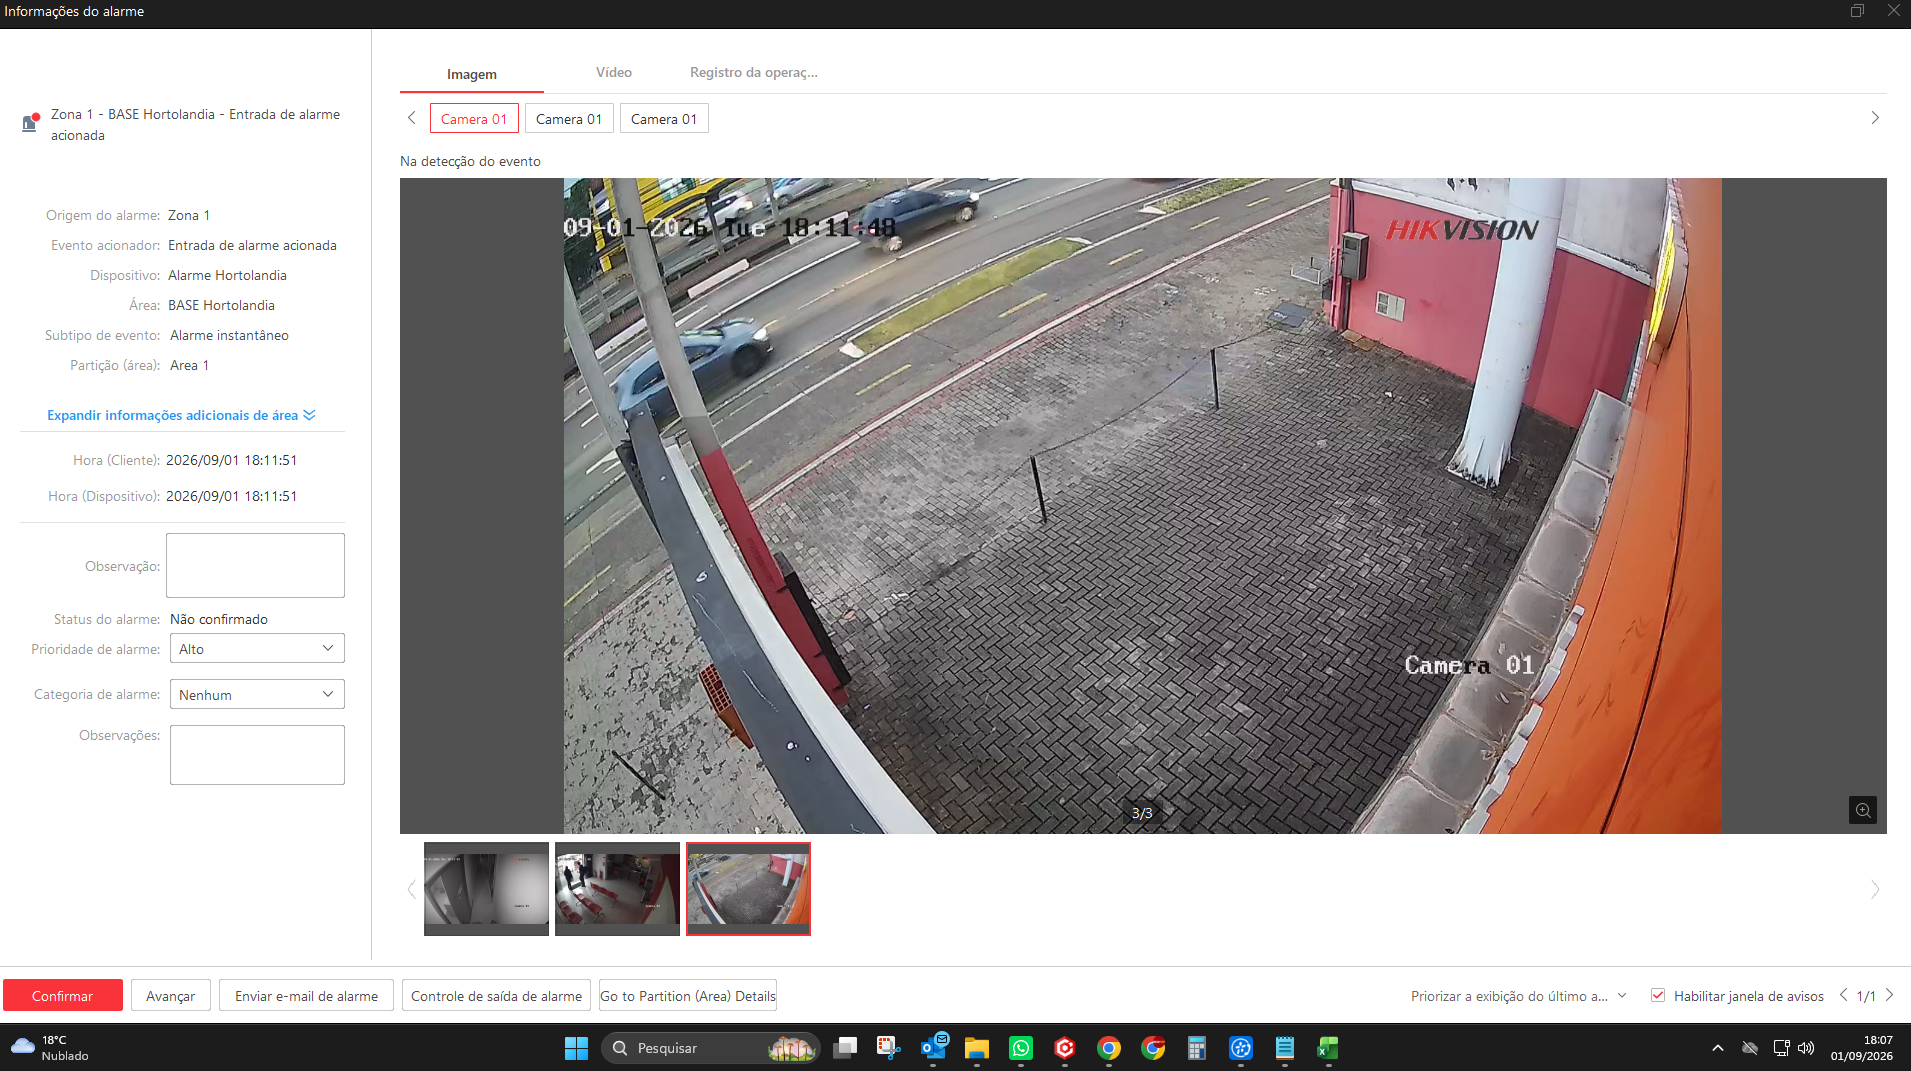The width and height of the screenshot is (1911, 1071).
Task: Open the image zoom magnifier on the snapshot
Action: 1862,810
